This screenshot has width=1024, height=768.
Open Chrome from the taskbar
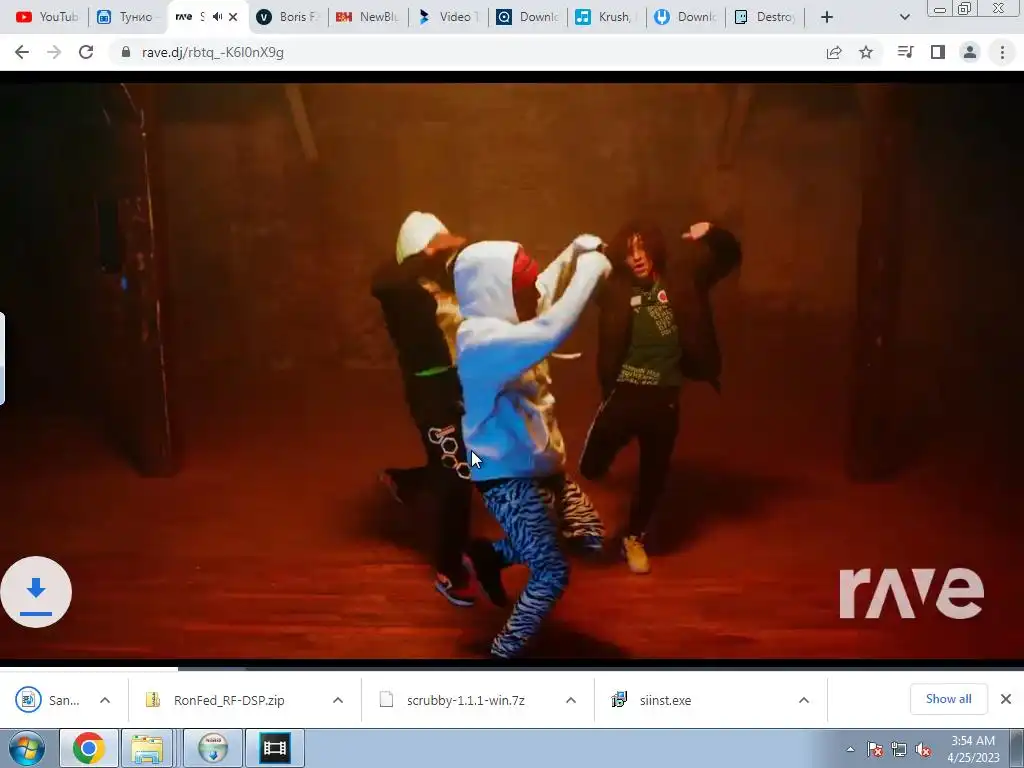point(89,748)
